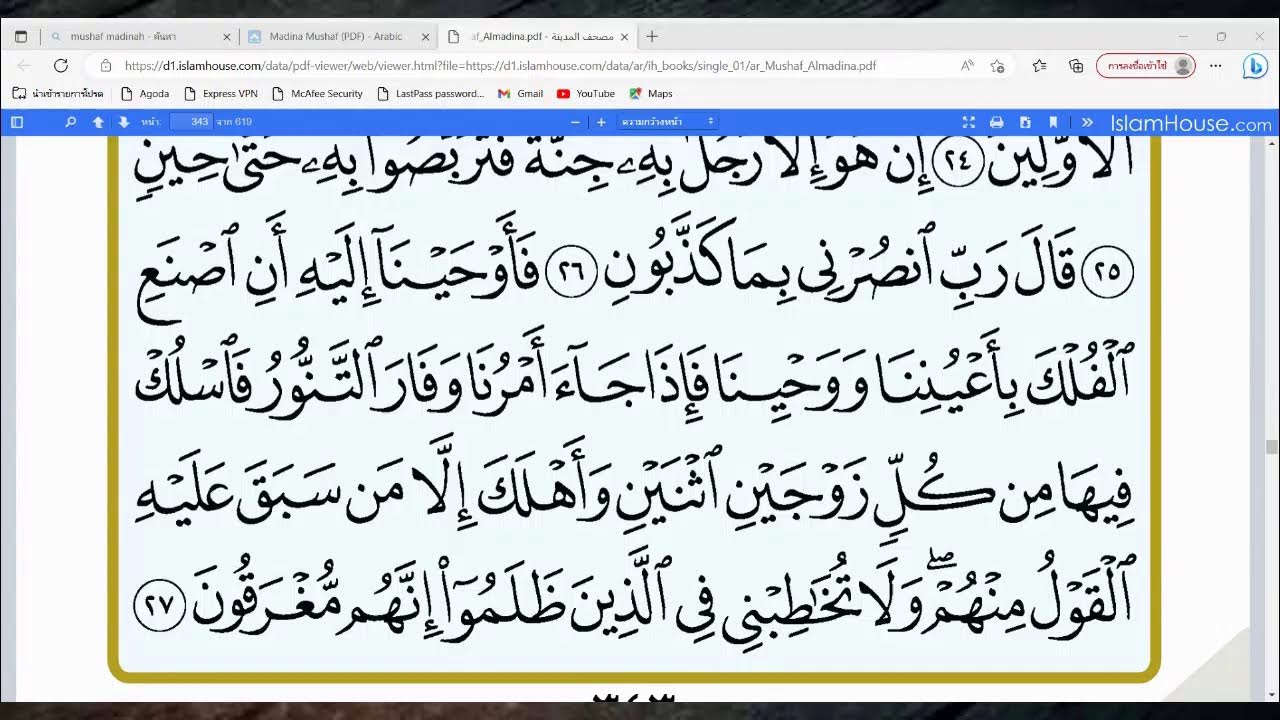The image size is (1280, 720).
Task: Go back to the previous page
Action: (x=25, y=66)
